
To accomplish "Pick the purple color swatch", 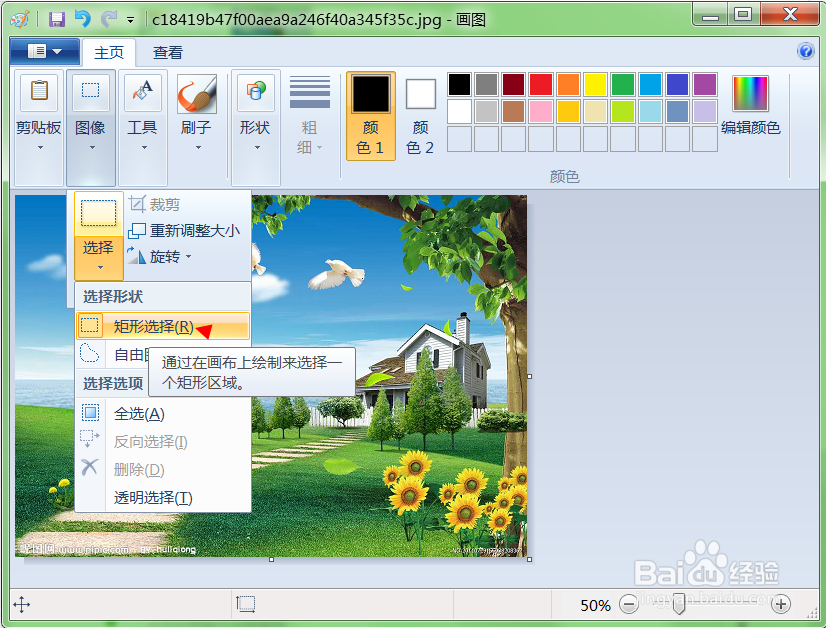I will point(705,85).
